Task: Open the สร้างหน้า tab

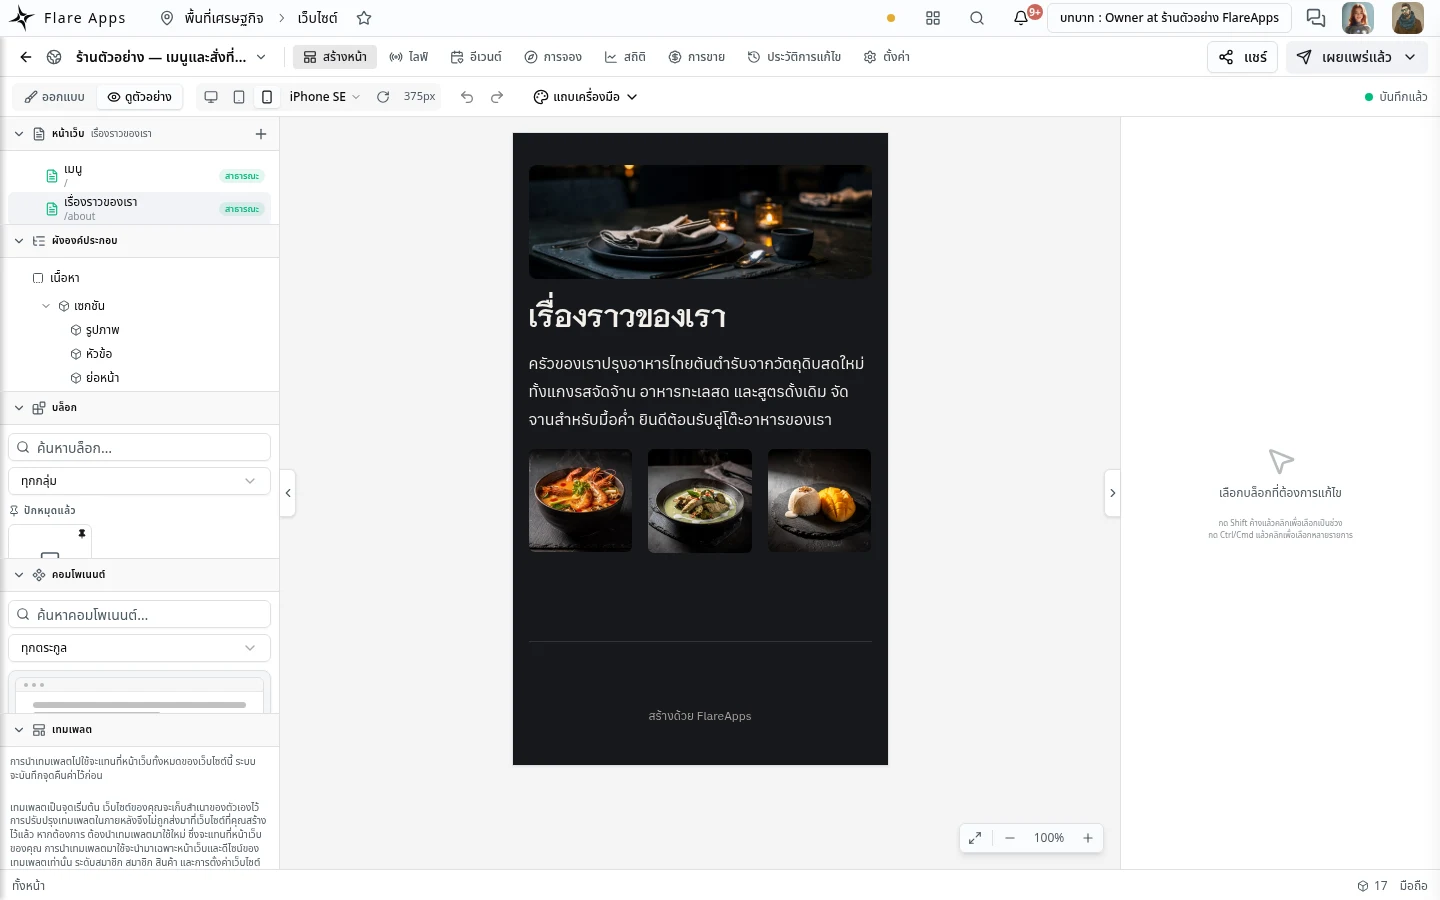Action: [335, 57]
